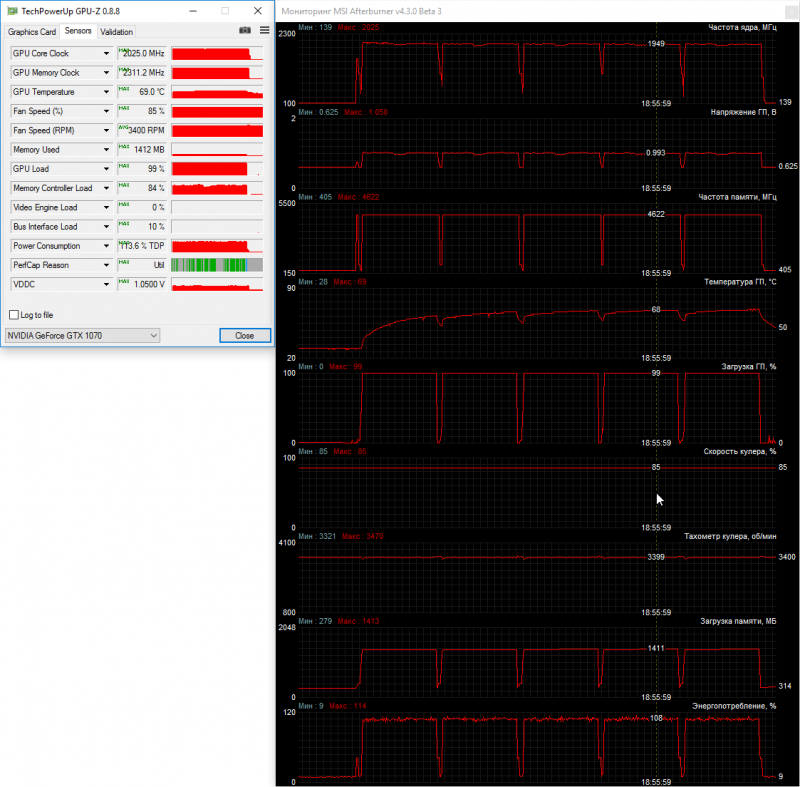The image size is (800, 787).
Task: Click the MAX indicator beside GPU Load value
Action: [x=124, y=166]
